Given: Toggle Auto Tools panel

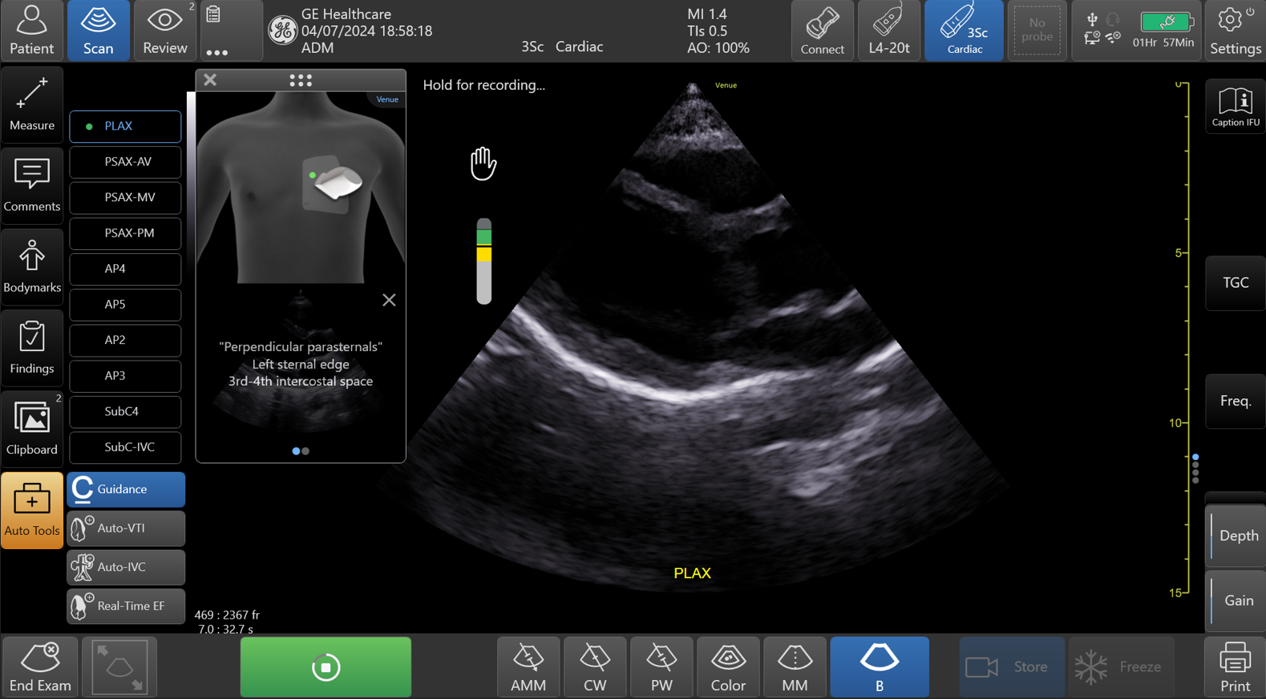Looking at the screenshot, I should pos(32,509).
